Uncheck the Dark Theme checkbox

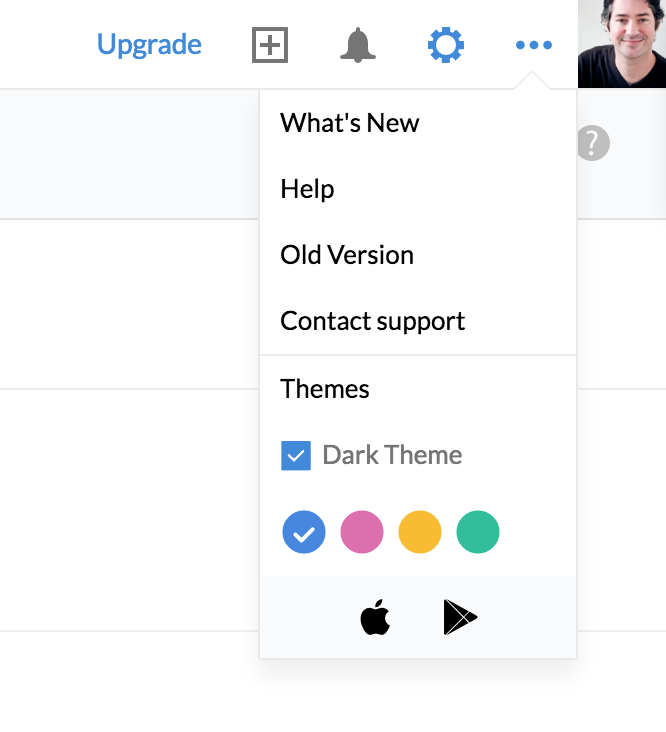[x=296, y=456]
